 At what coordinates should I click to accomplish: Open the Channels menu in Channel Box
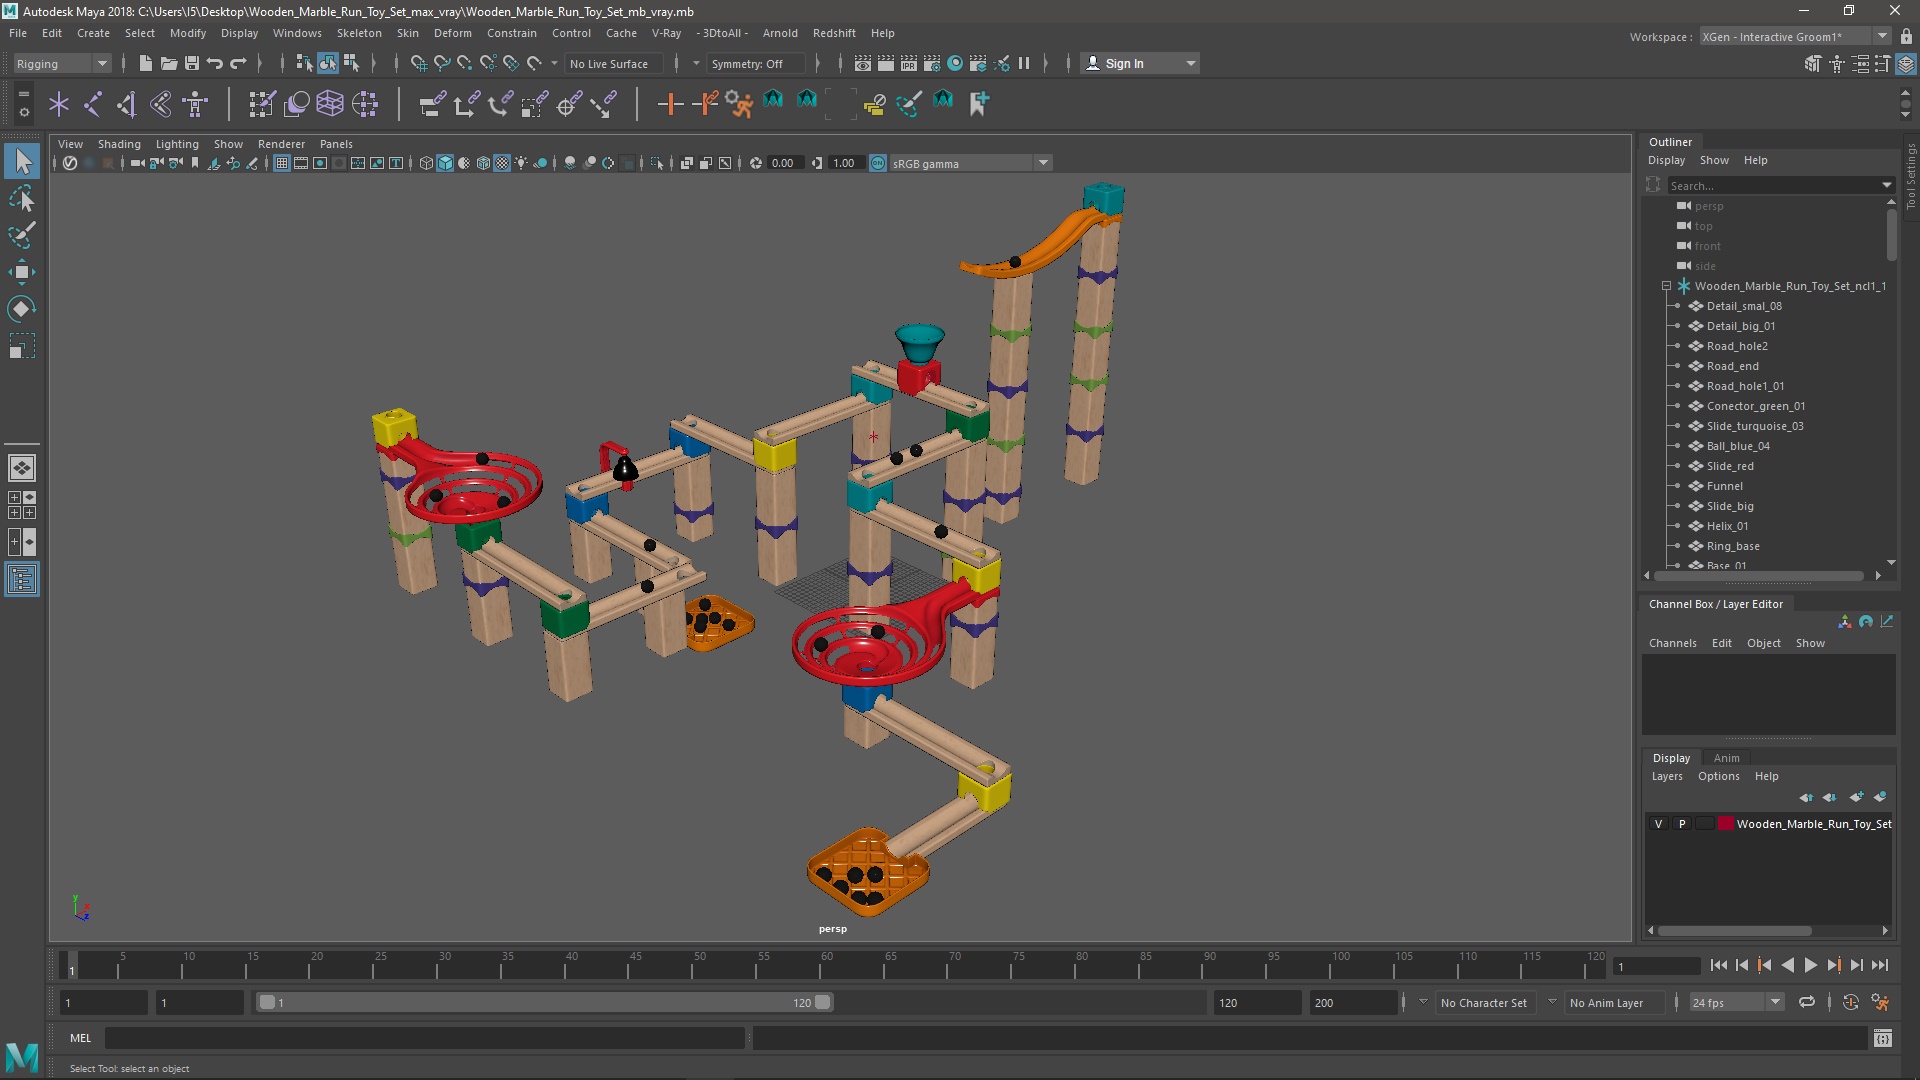click(1672, 643)
